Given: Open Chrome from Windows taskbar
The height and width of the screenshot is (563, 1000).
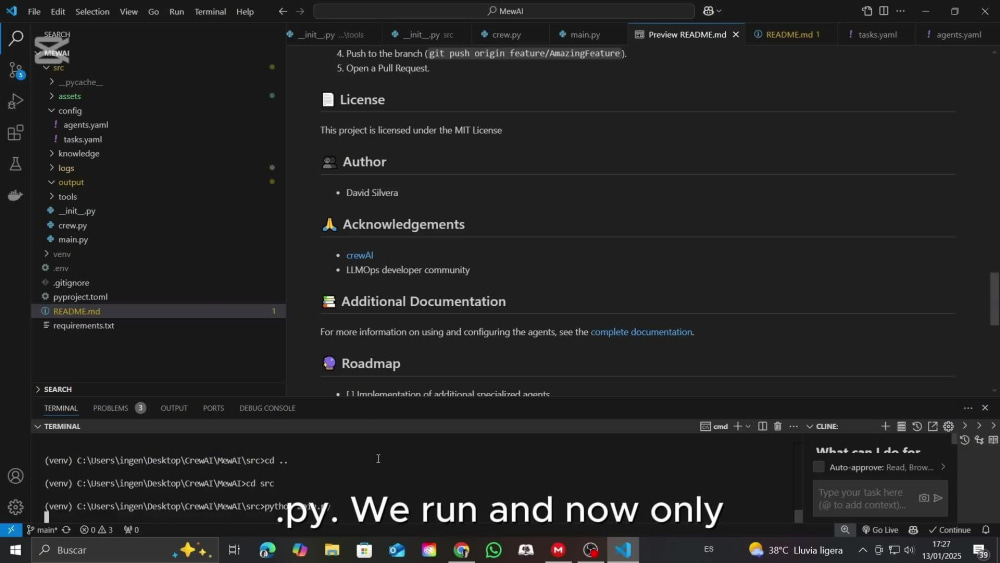Looking at the screenshot, I should coord(461,550).
